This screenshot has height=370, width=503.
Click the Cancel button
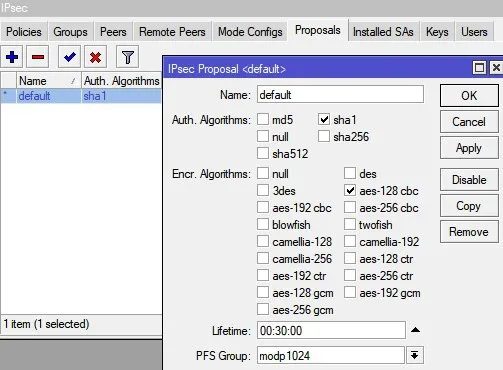469,122
